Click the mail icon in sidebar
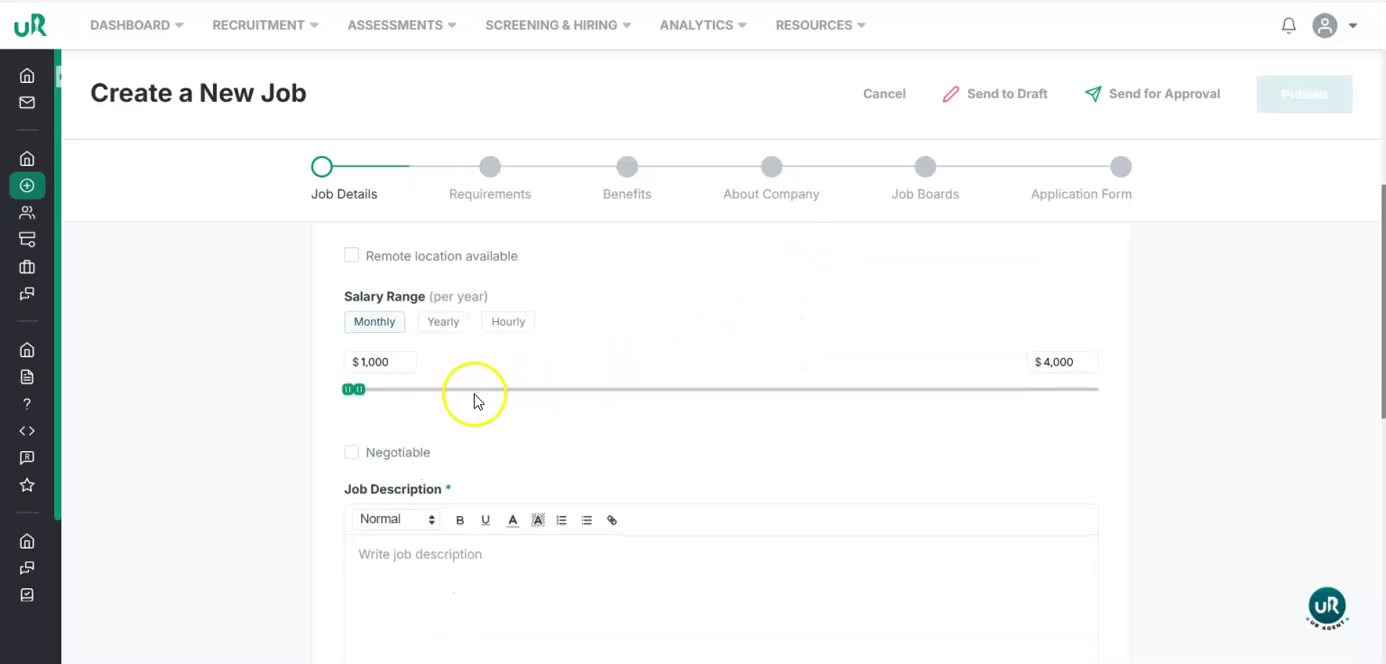This screenshot has width=1386, height=664. click(x=27, y=102)
